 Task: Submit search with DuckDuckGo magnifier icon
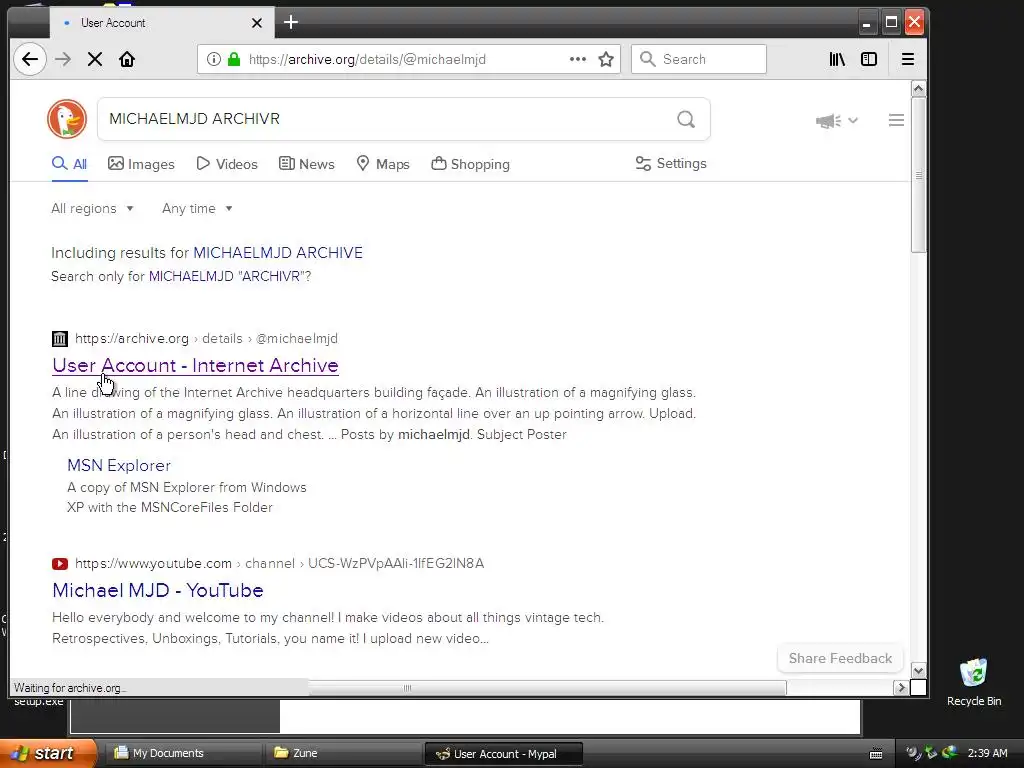click(x=686, y=119)
